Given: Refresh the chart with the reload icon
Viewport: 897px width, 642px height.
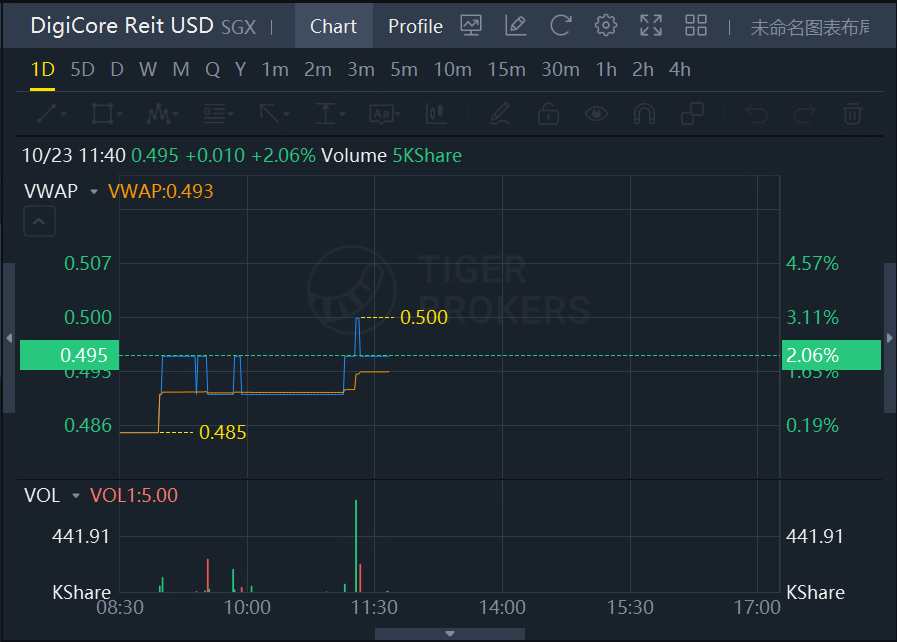Looking at the screenshot, I should (561, 26).
